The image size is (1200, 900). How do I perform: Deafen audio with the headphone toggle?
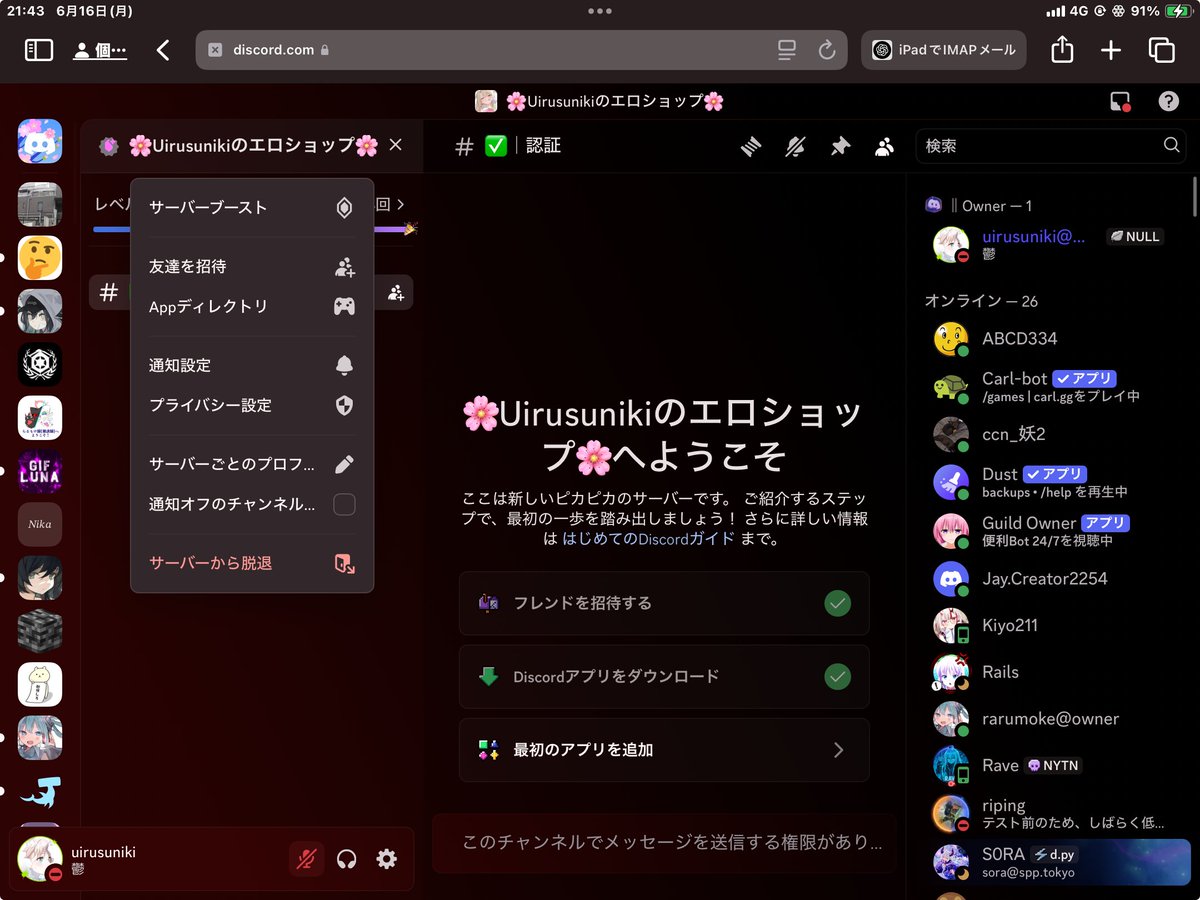347,859
